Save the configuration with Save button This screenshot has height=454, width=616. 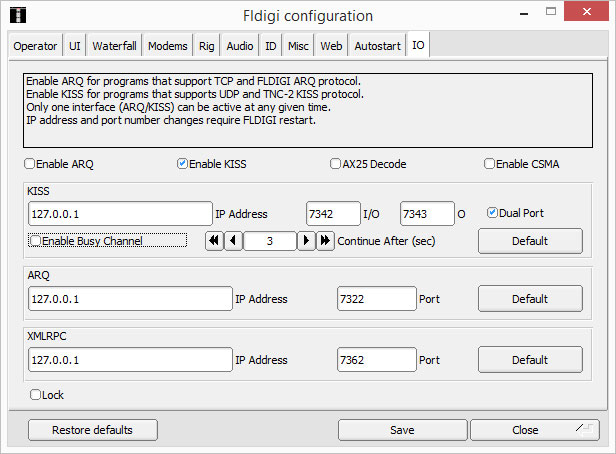point(402,430)
